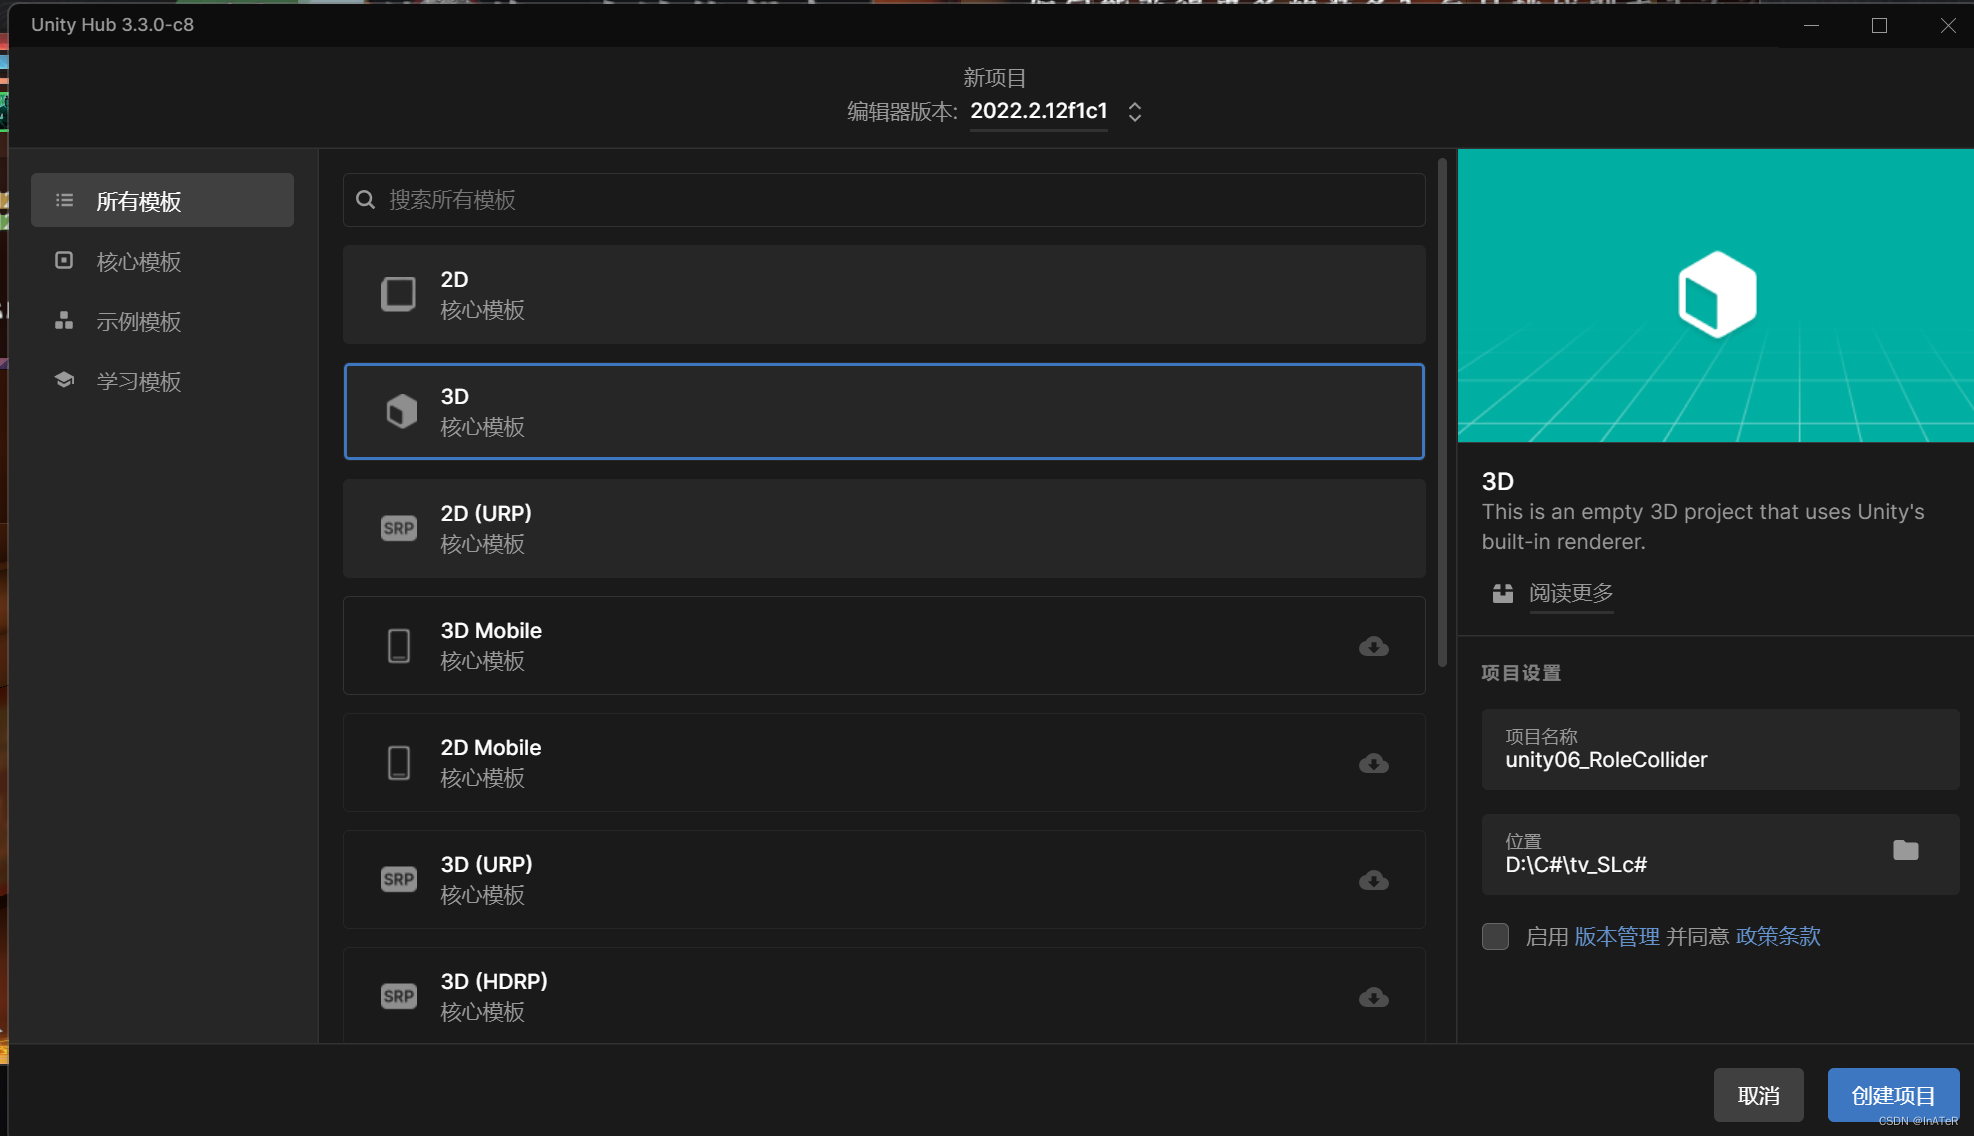Image resolution: width=1974 pixels, height=1136 pixels.
Task: Open the 政策条款 link
Action: (1777, 936)
